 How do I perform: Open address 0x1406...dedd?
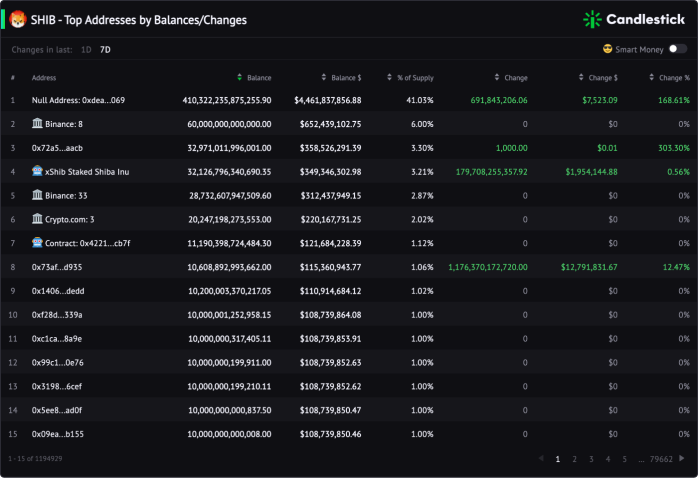(58, 291)
